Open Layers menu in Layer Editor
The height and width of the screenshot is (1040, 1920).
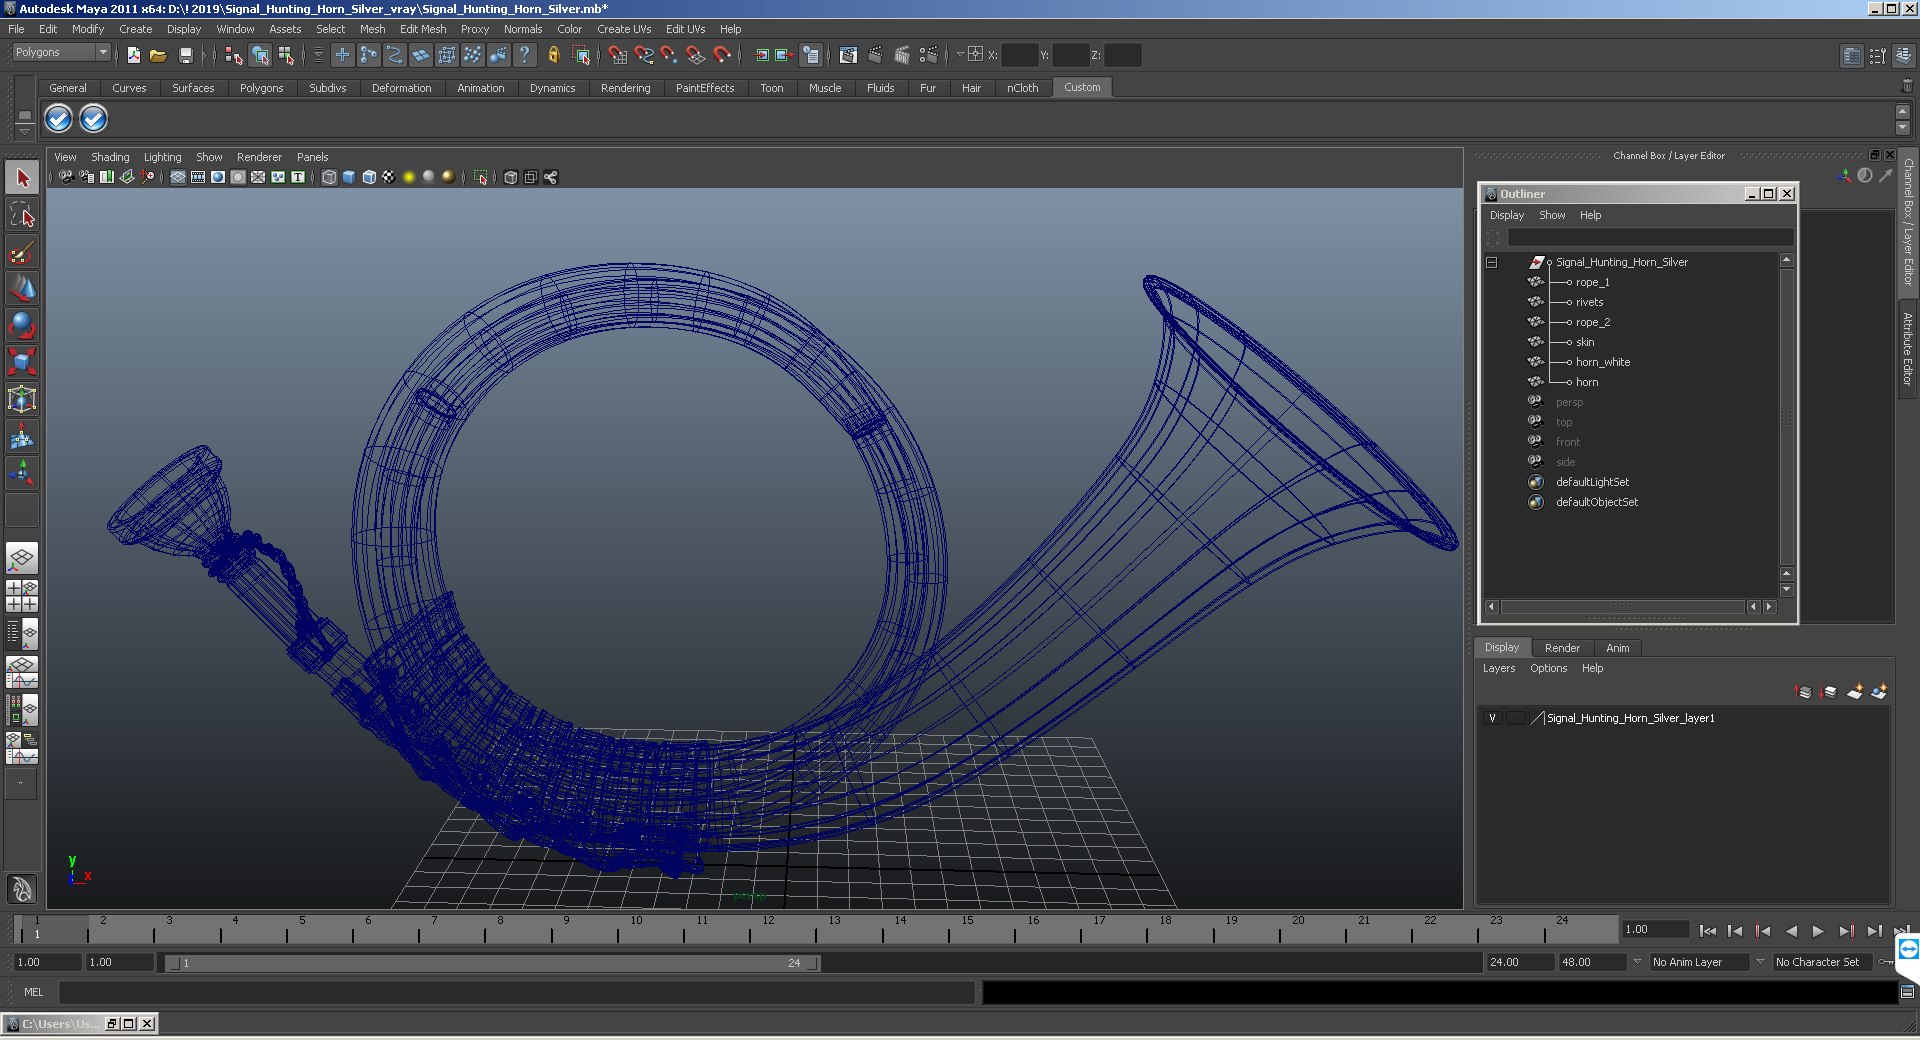click(x=1498, y=668)
